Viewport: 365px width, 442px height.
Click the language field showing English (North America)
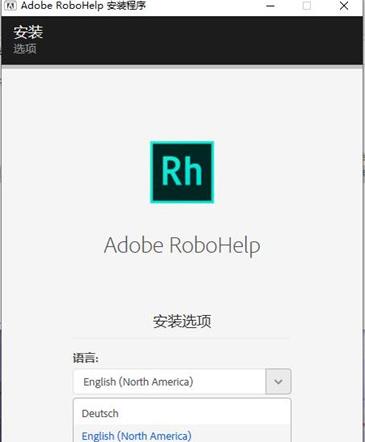170,381
